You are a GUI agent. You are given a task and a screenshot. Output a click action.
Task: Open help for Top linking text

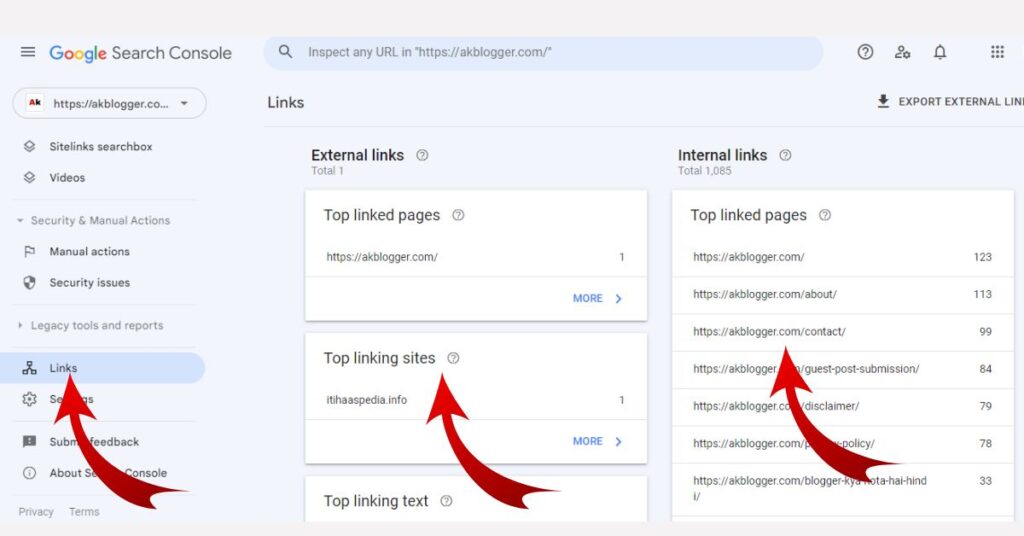click(446, 501)
